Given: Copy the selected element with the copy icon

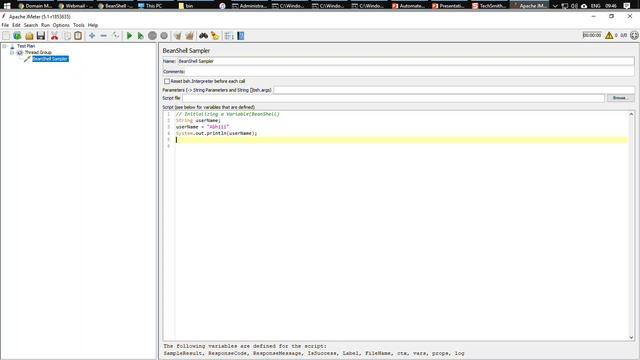Looking at the screenshot, I should tap(66, 36).
